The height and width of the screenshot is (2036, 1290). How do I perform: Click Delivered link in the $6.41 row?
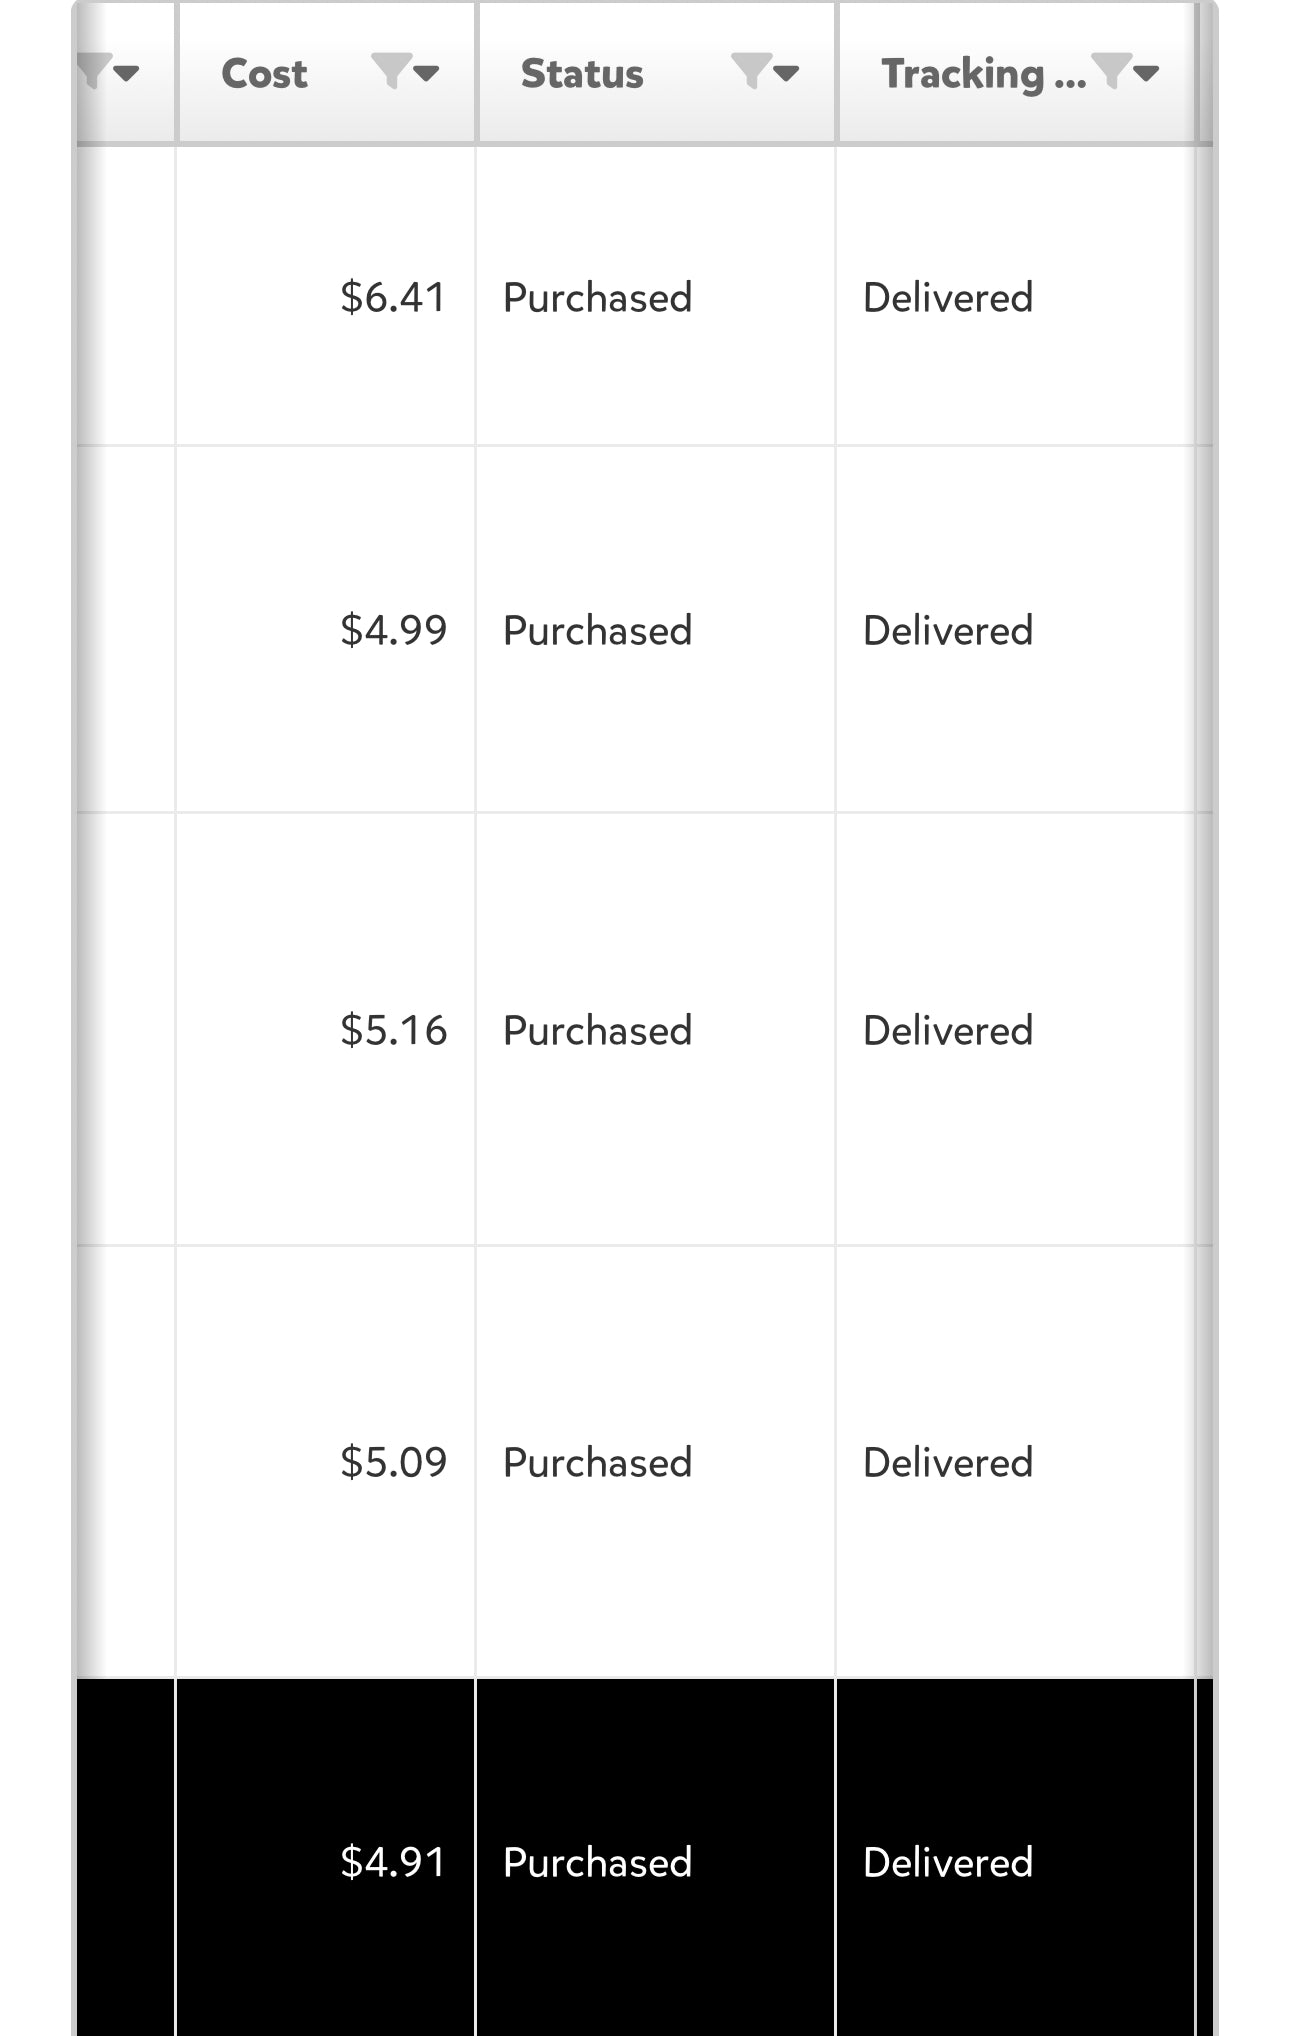(948, 298)
